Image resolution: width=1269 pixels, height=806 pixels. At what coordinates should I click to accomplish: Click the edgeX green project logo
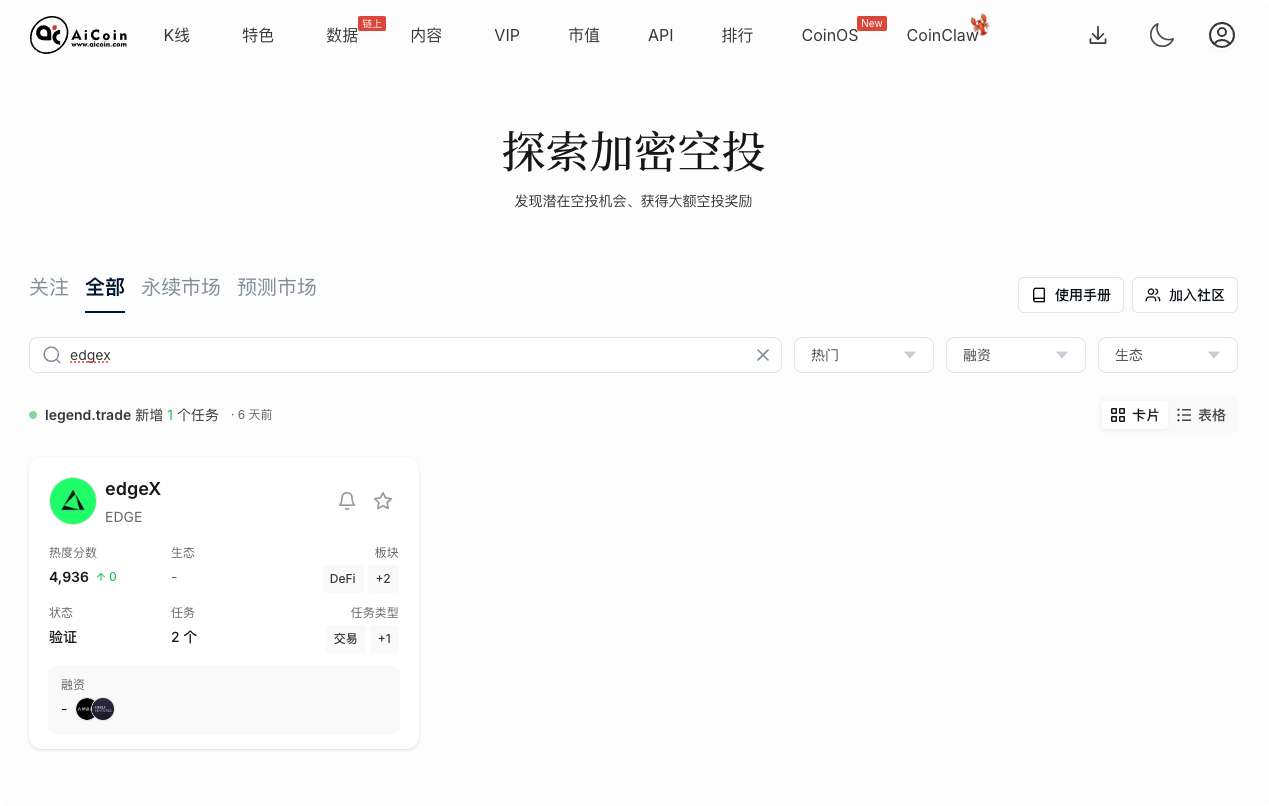(73, 501)
